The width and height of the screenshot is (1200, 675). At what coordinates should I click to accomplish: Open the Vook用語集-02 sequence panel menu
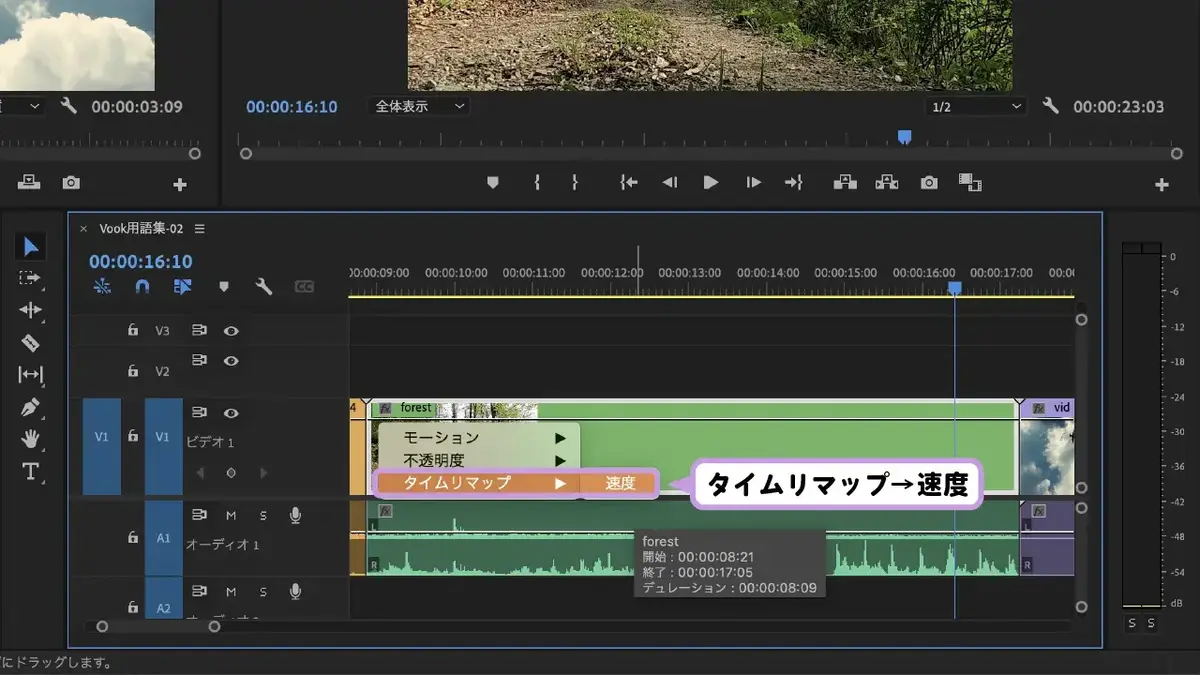point(199,229)
